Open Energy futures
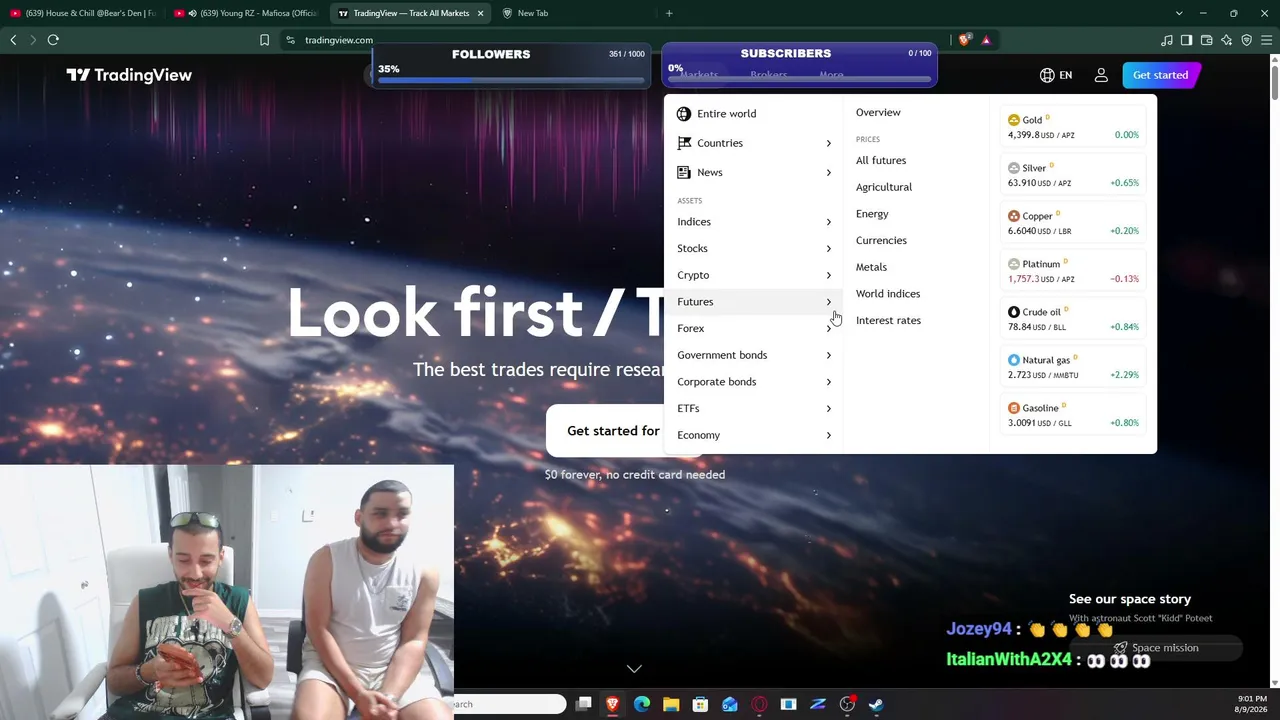 point(872,214)
